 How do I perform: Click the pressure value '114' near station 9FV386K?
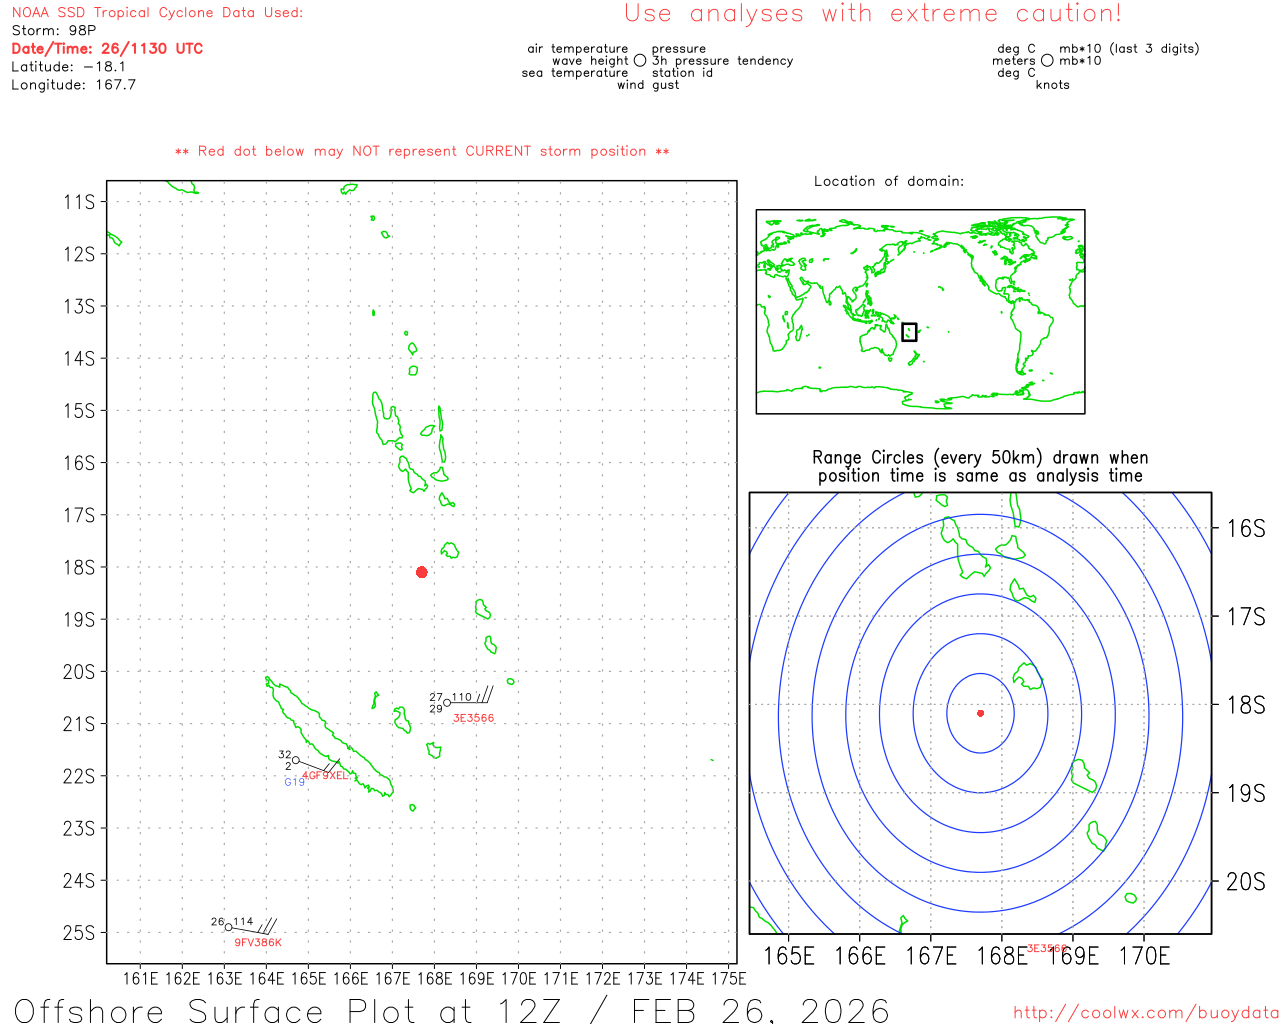(243, 921)
